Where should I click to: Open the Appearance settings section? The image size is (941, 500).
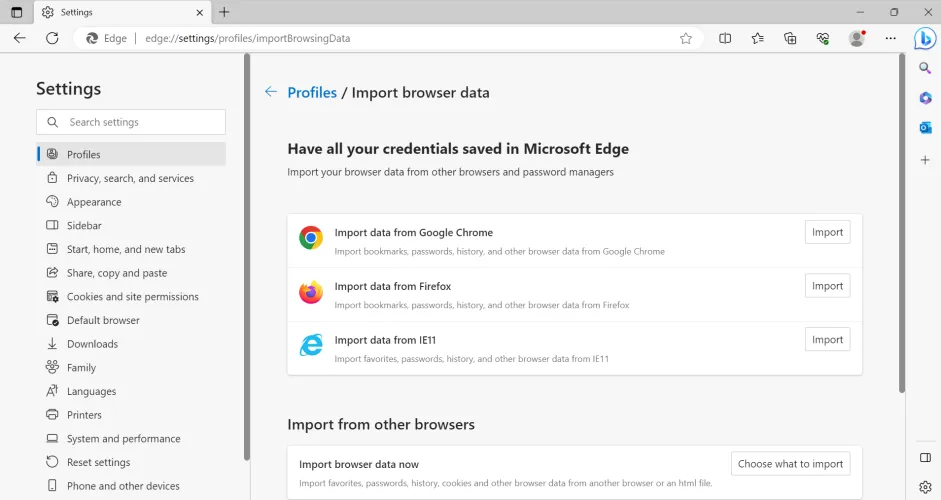click(x=94, y=202)
